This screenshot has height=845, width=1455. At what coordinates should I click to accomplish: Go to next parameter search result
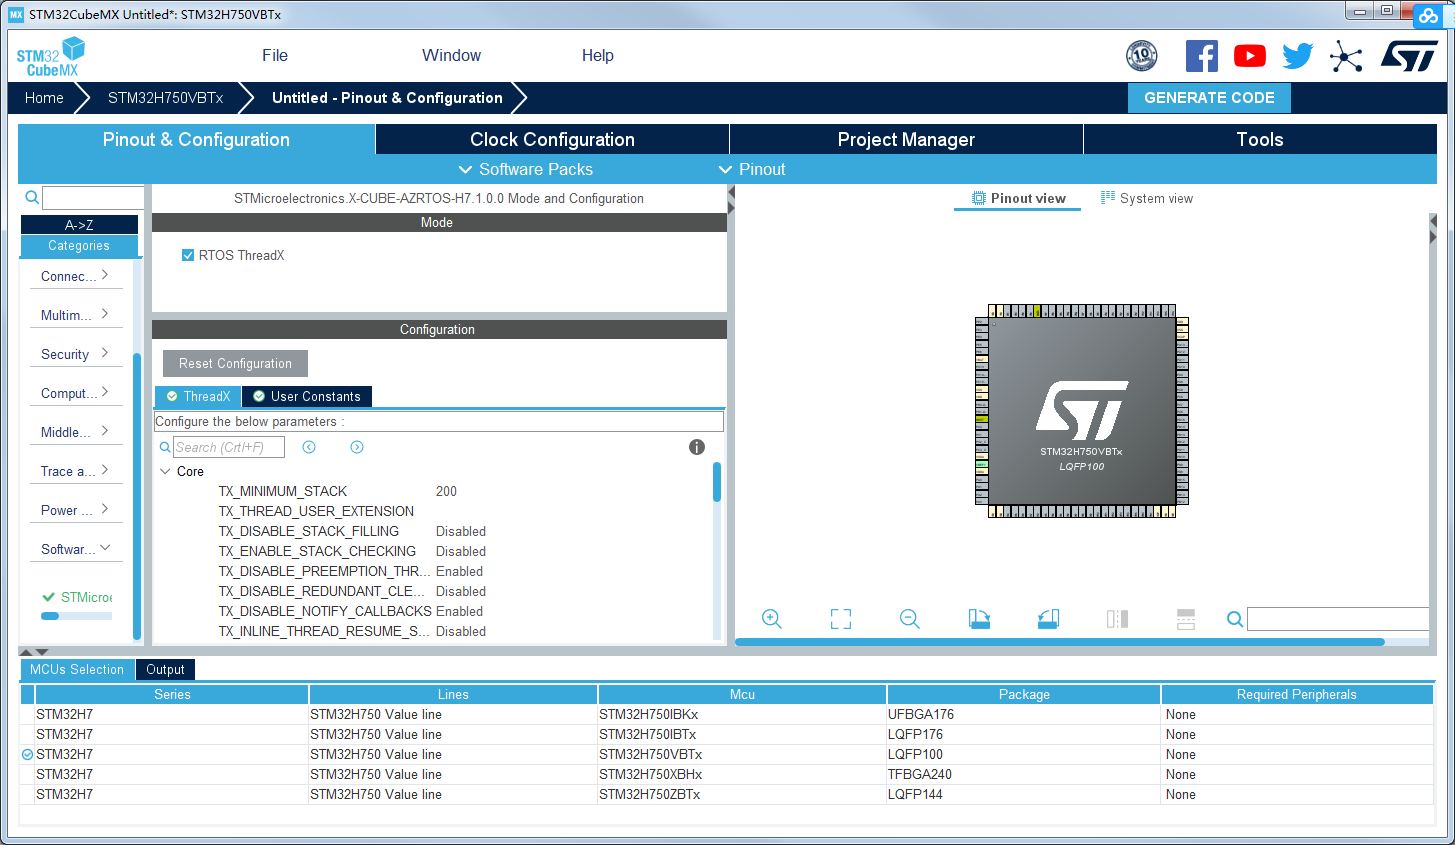click(357, 447)
